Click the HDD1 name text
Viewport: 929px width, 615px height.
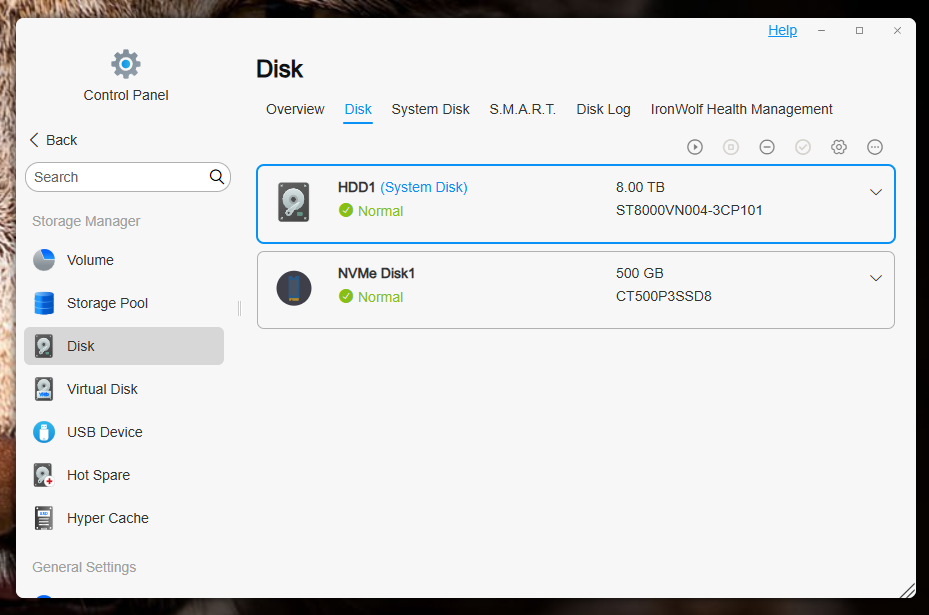(x=356, y=187)
